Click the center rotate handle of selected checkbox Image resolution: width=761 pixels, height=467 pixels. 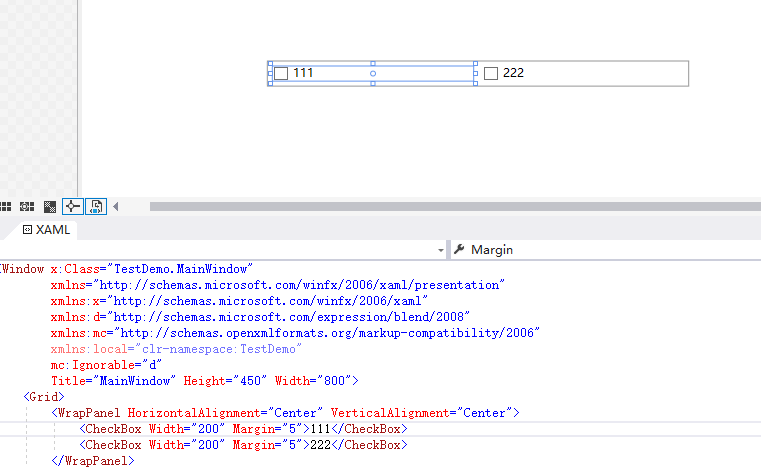(373, 74)
